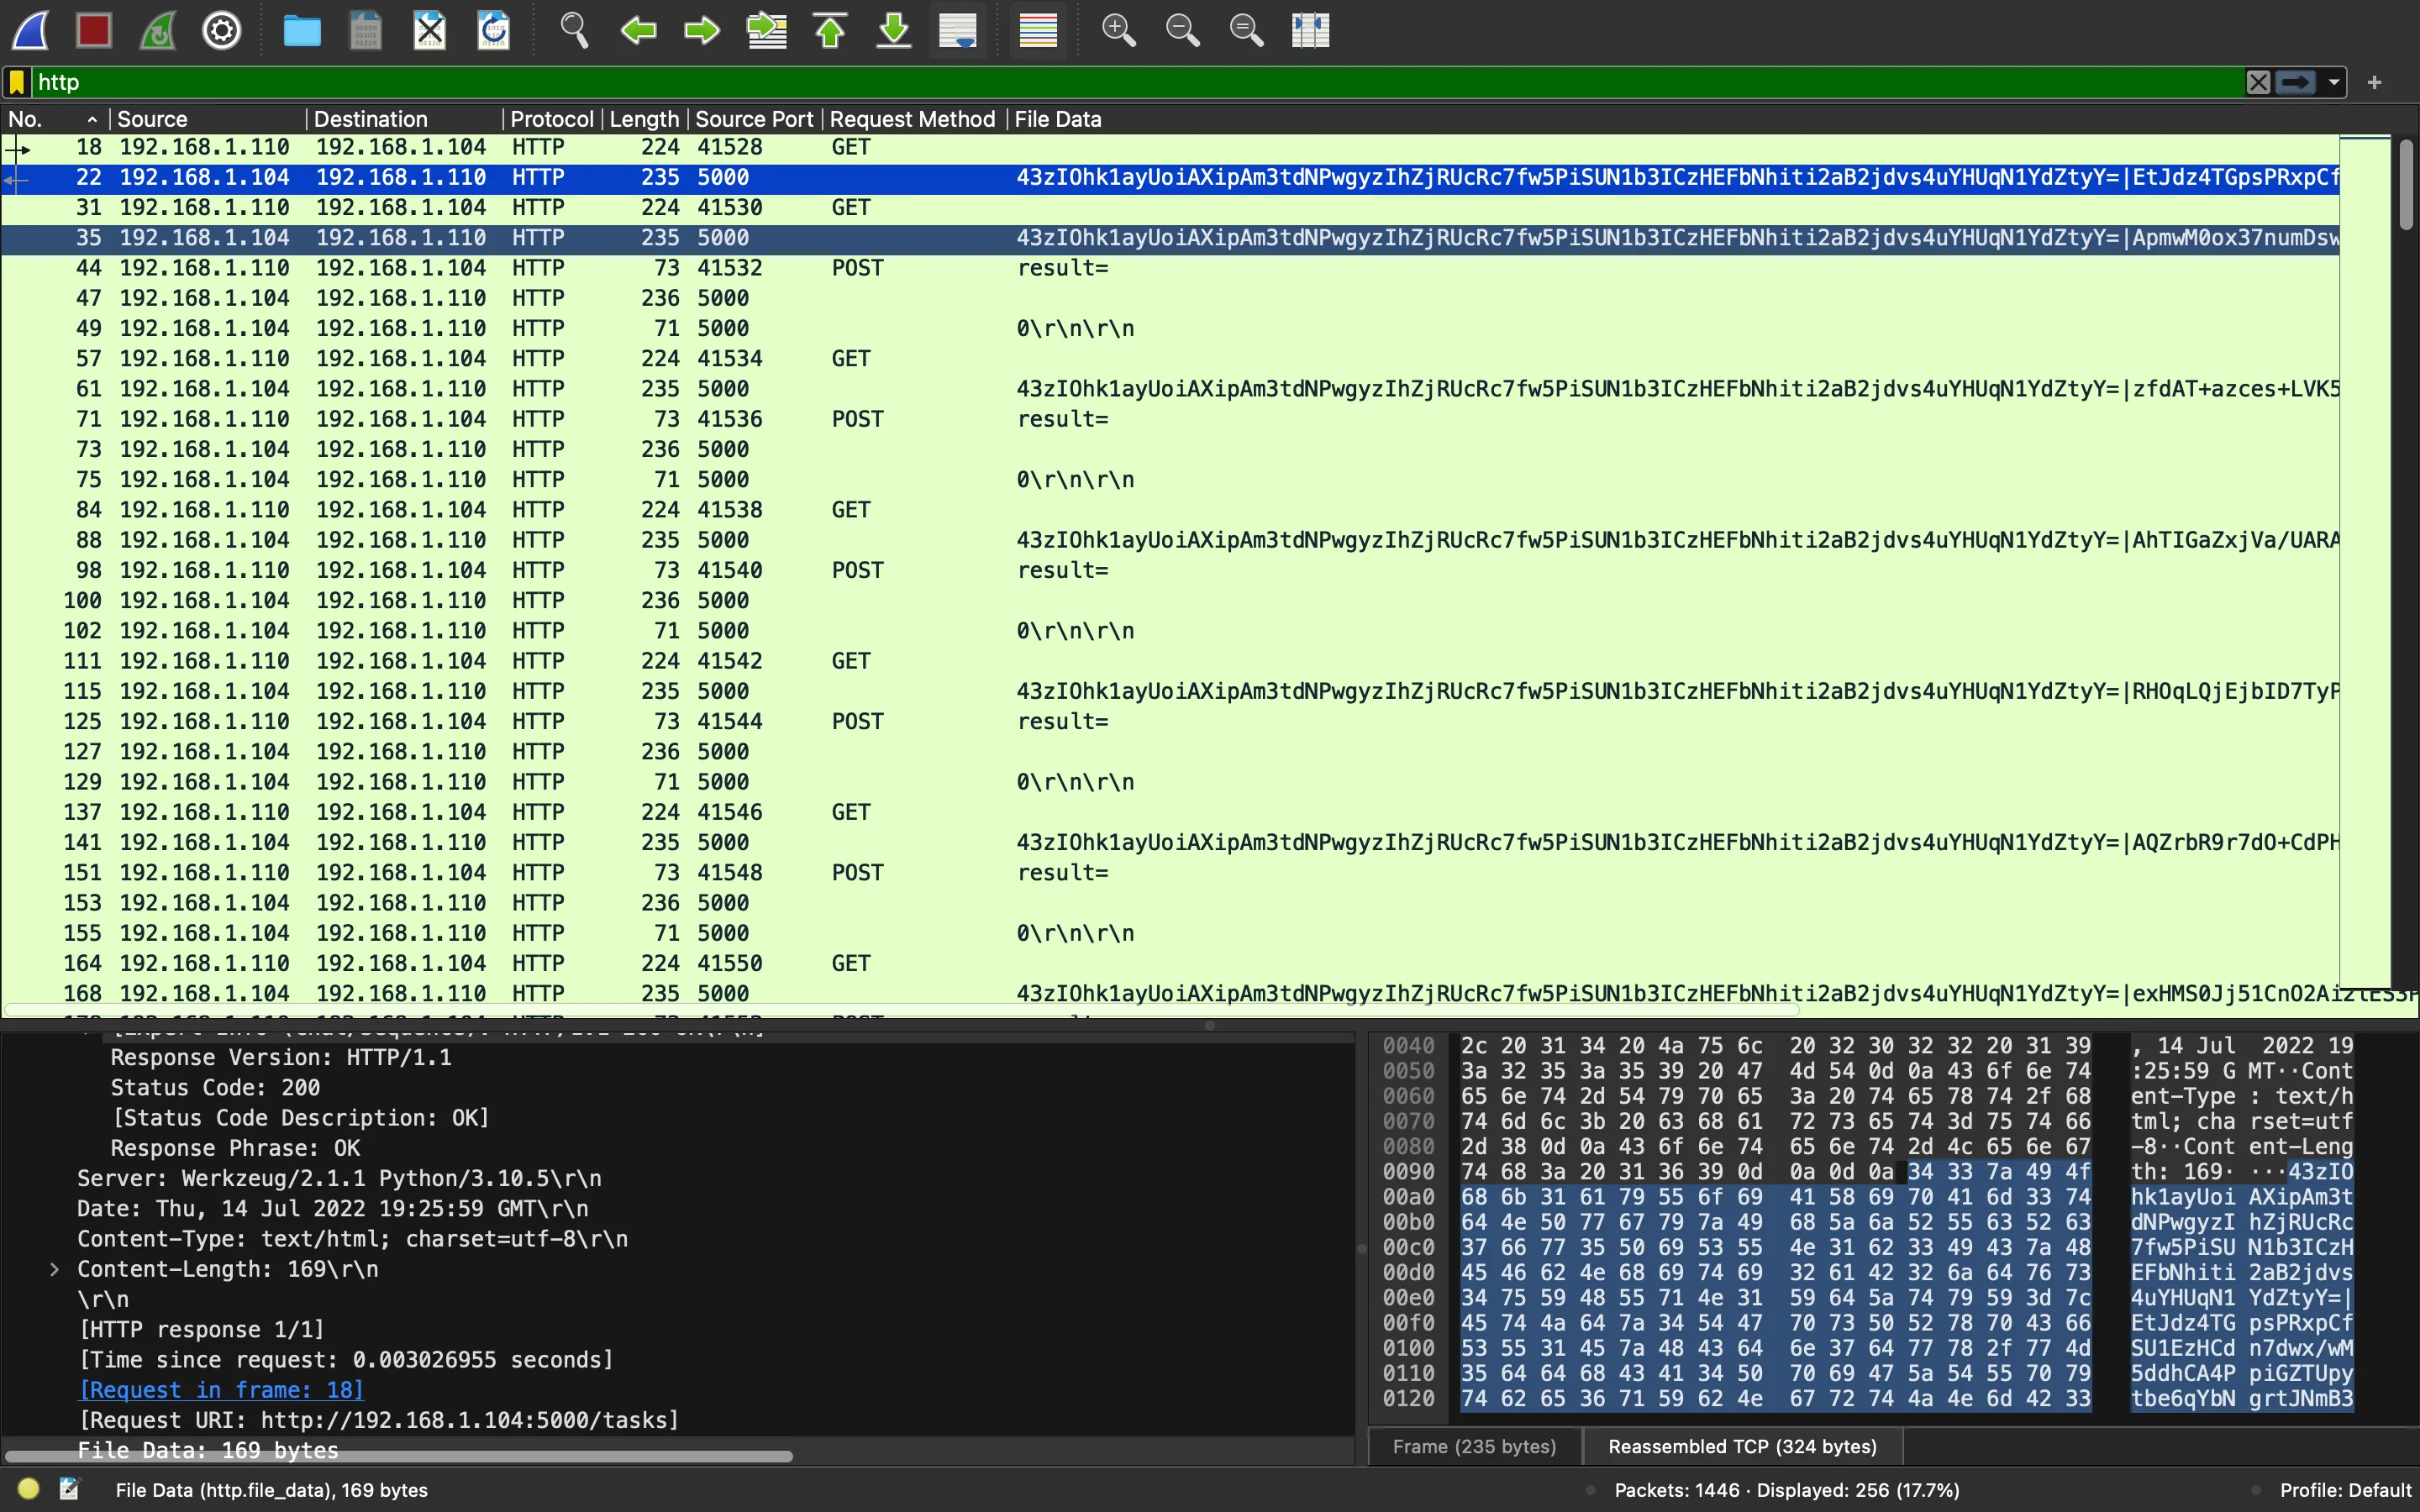
Task: Sort by the Source column header
Action: coord(207,119)
